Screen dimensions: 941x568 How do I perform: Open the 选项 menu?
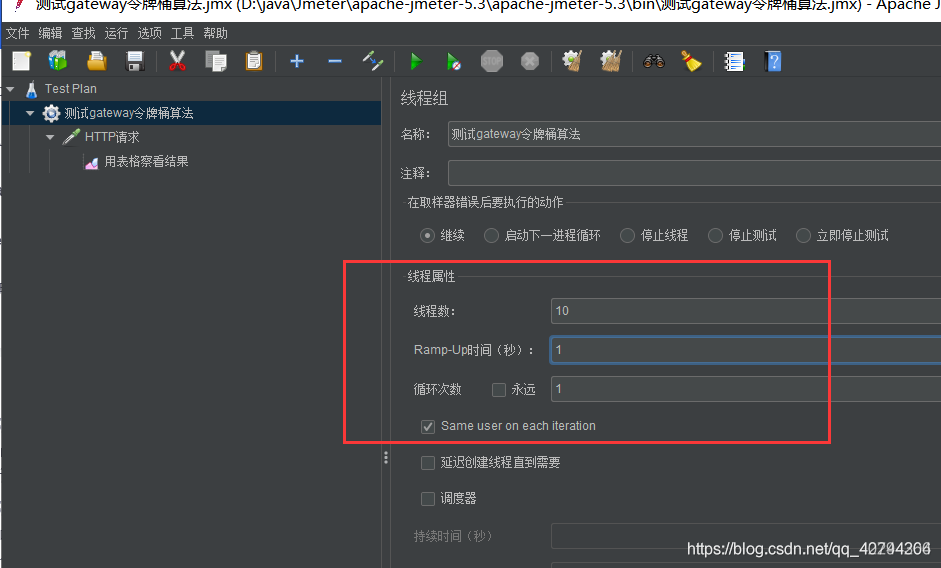tap(149, 33)
